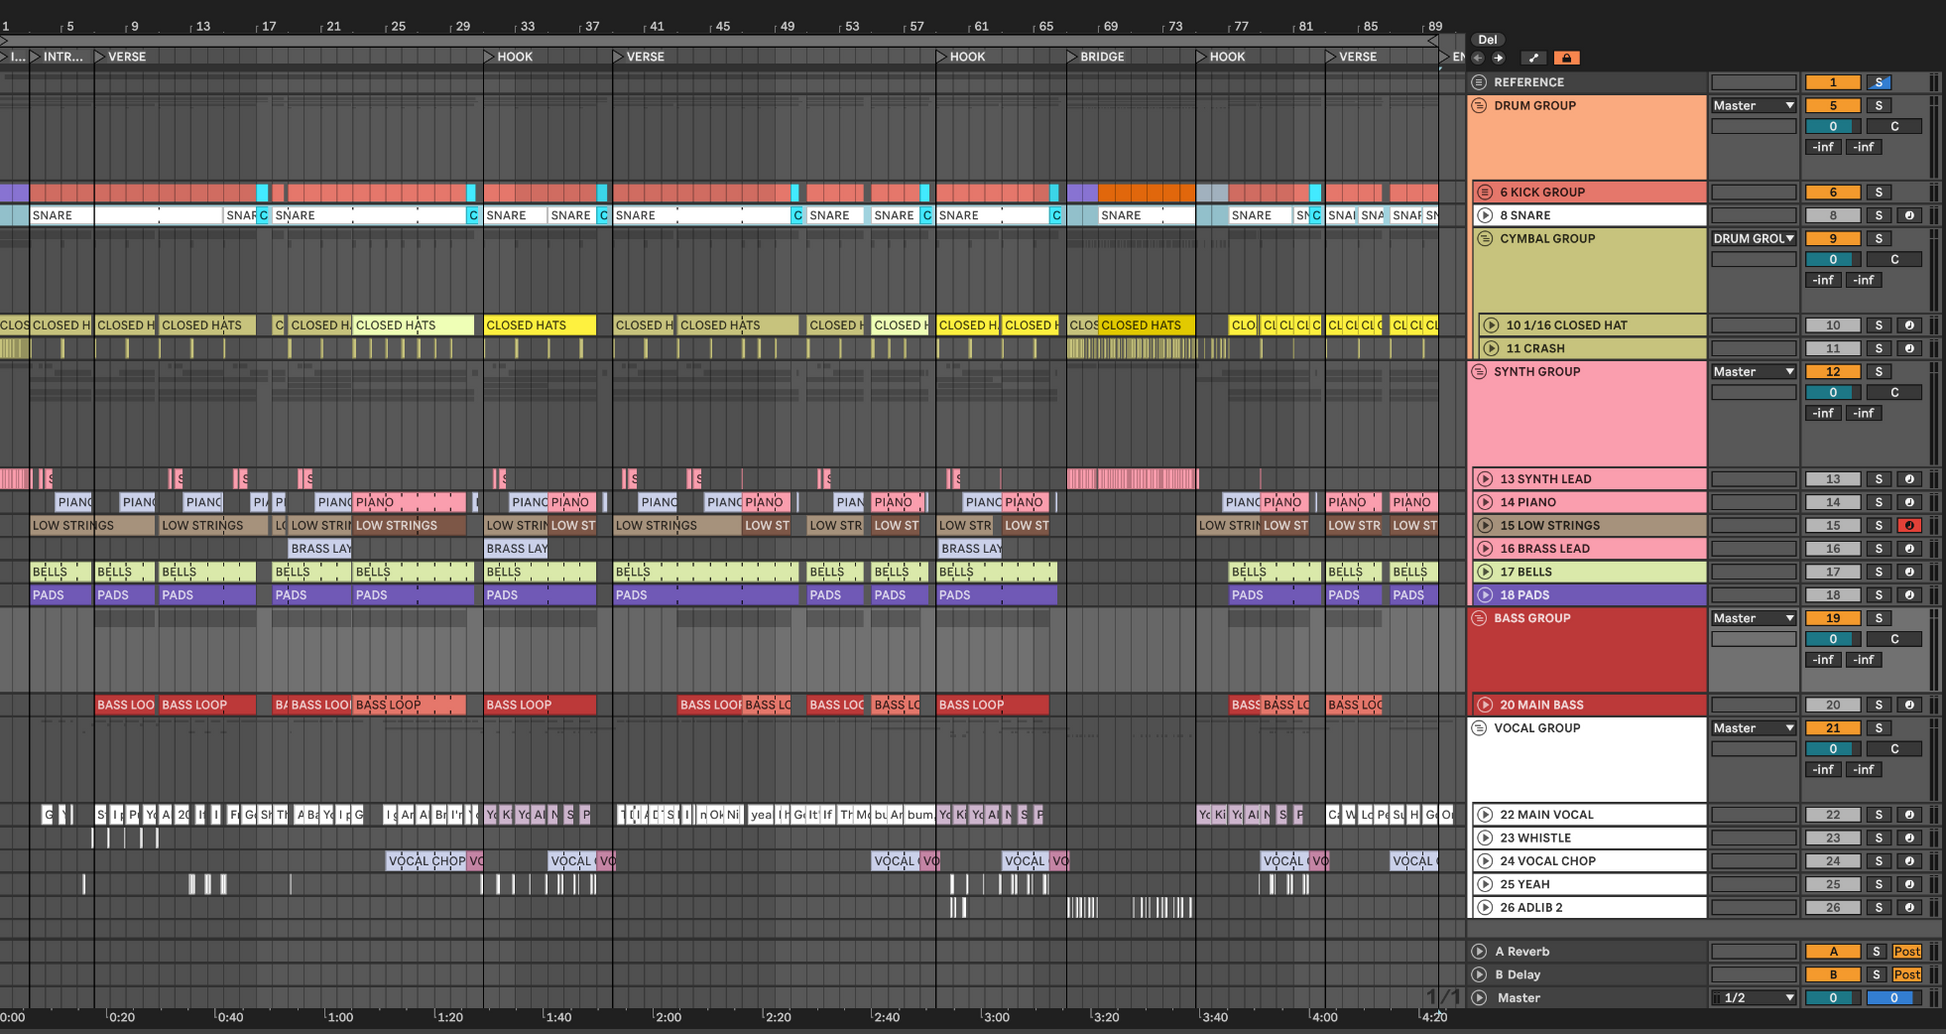
Task: Jump to next locator with right arrow
Action: click(x=1498, y=58)
